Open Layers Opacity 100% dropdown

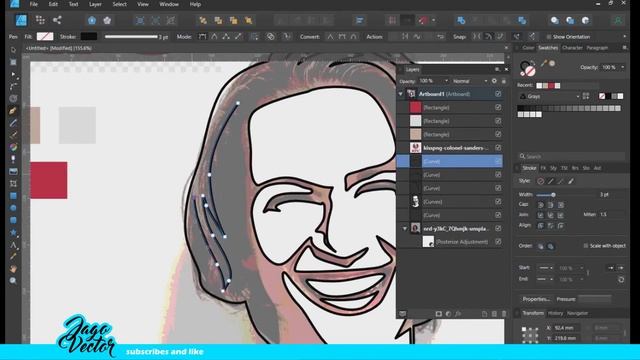(434, 81)
